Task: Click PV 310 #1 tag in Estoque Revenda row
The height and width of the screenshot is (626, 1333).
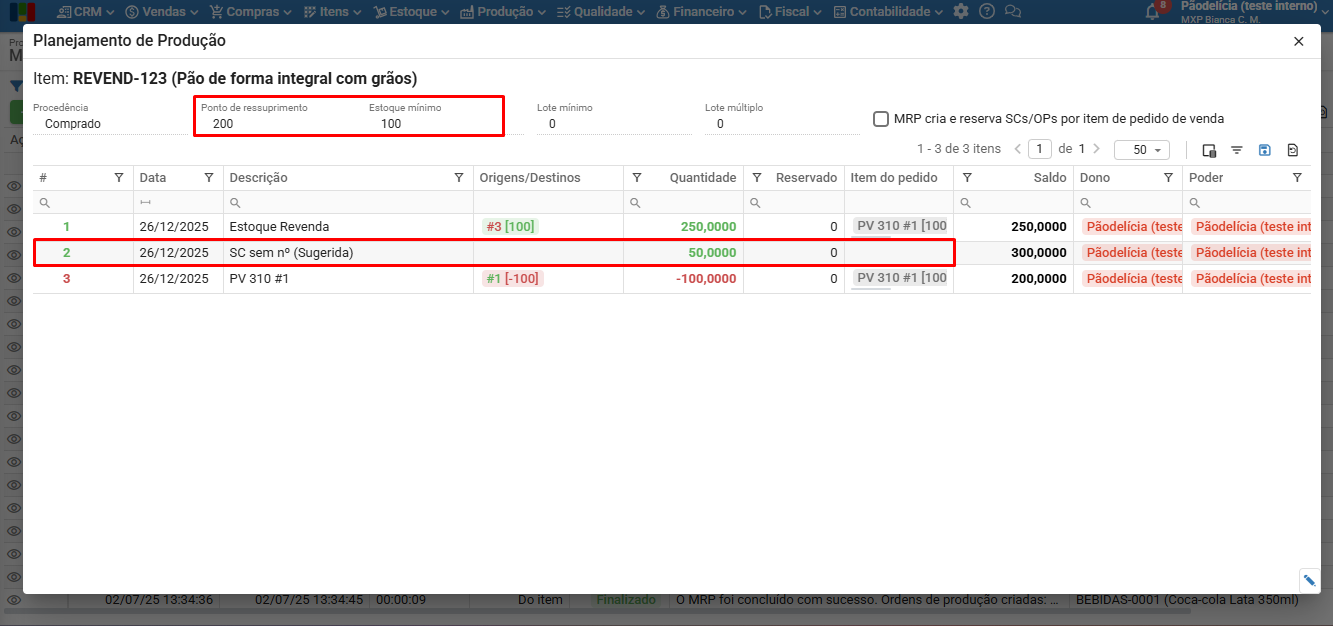Action: (900, 226)
